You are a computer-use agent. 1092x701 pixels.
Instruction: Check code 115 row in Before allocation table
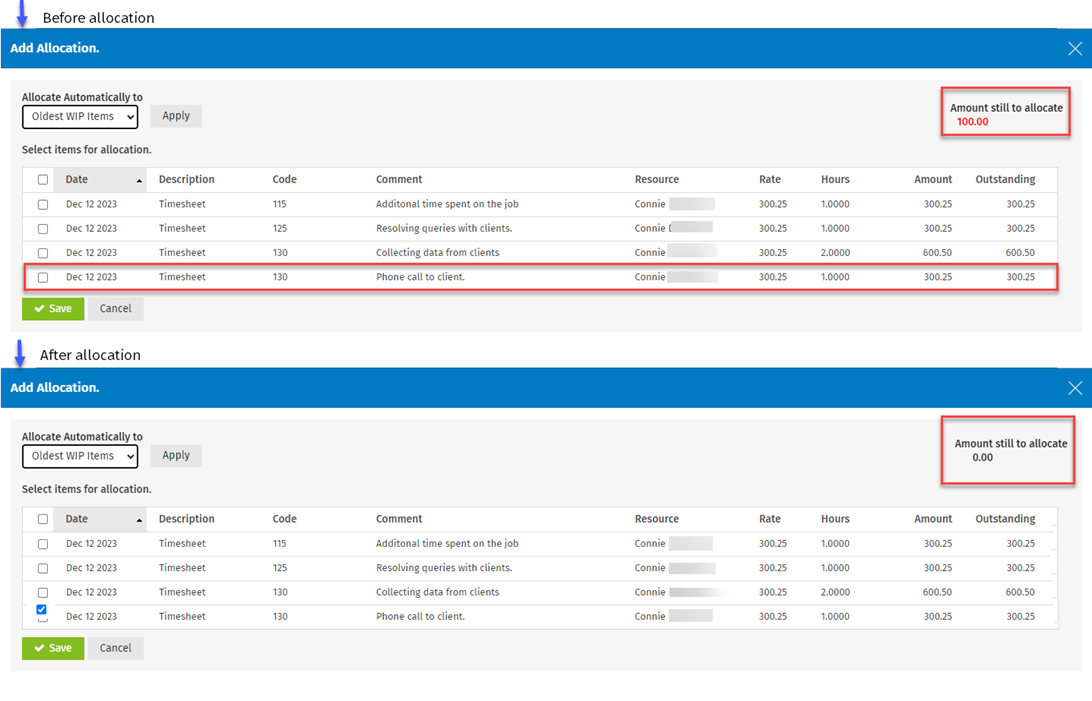point(43,205)
